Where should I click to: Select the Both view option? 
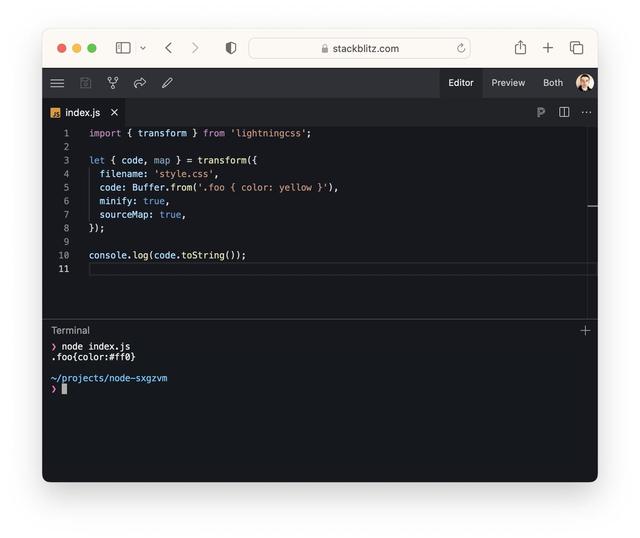(553, 83)
